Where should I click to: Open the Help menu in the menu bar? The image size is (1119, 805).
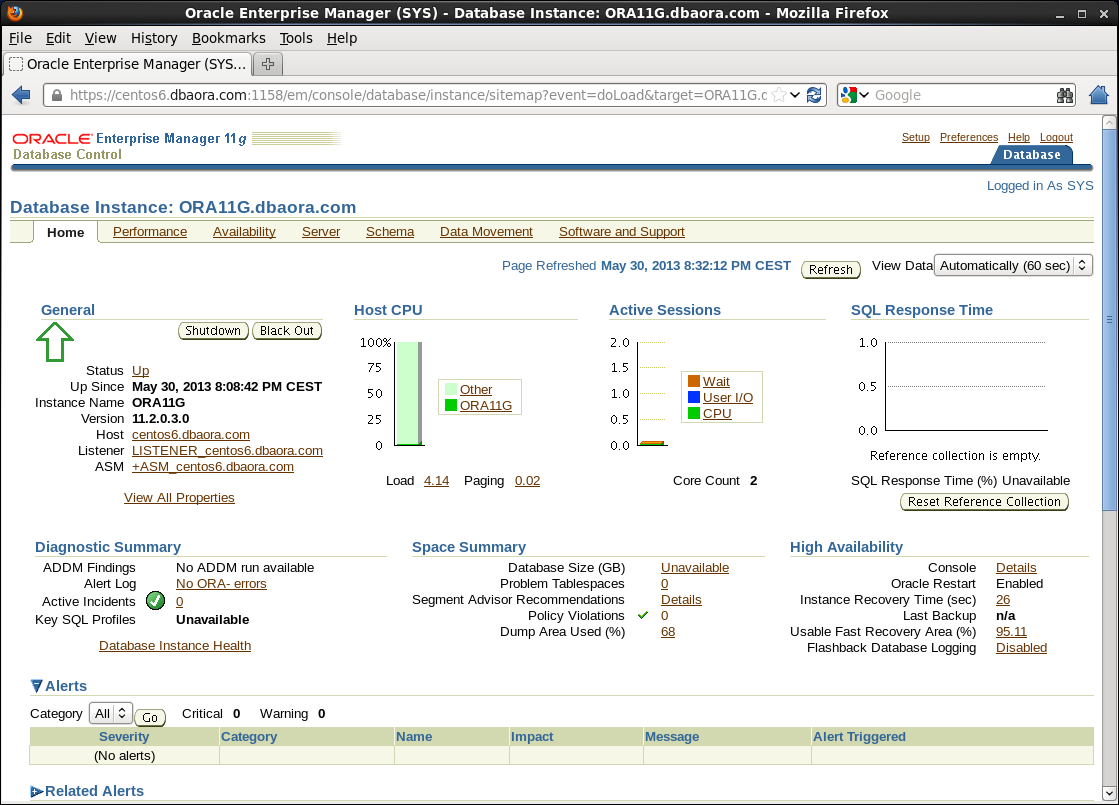[342, 38]
